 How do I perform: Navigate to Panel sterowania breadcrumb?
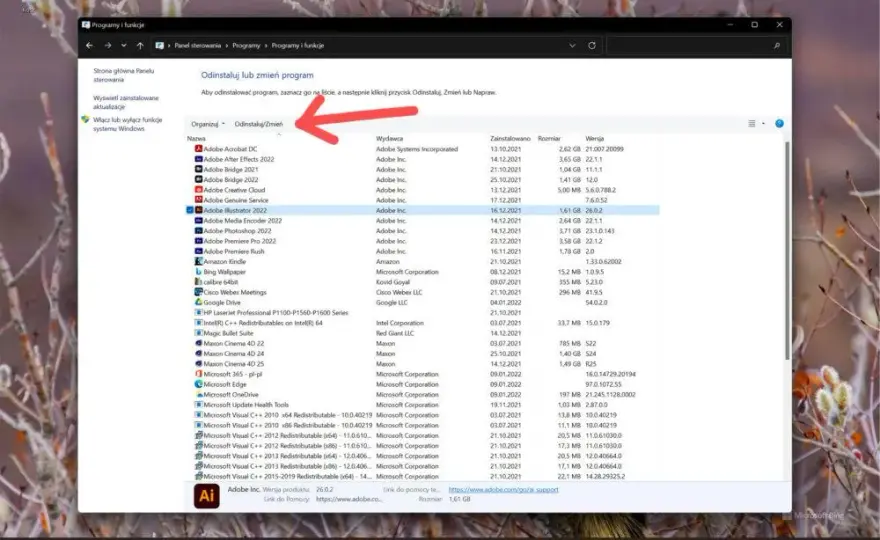coord(198,45)
